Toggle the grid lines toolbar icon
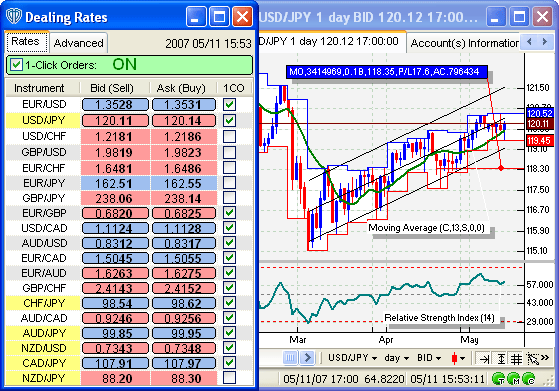The width and height of the screenshot is (559, 391). (x=517, y=359)
